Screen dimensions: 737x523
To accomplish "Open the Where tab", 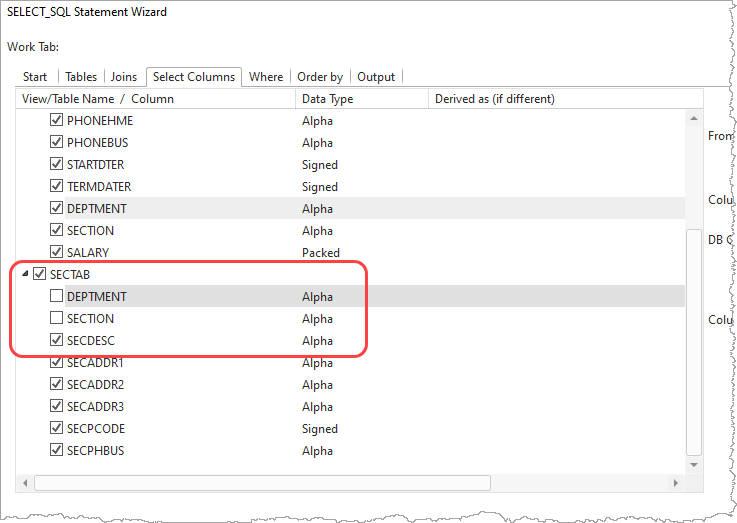I will point(266,77).
